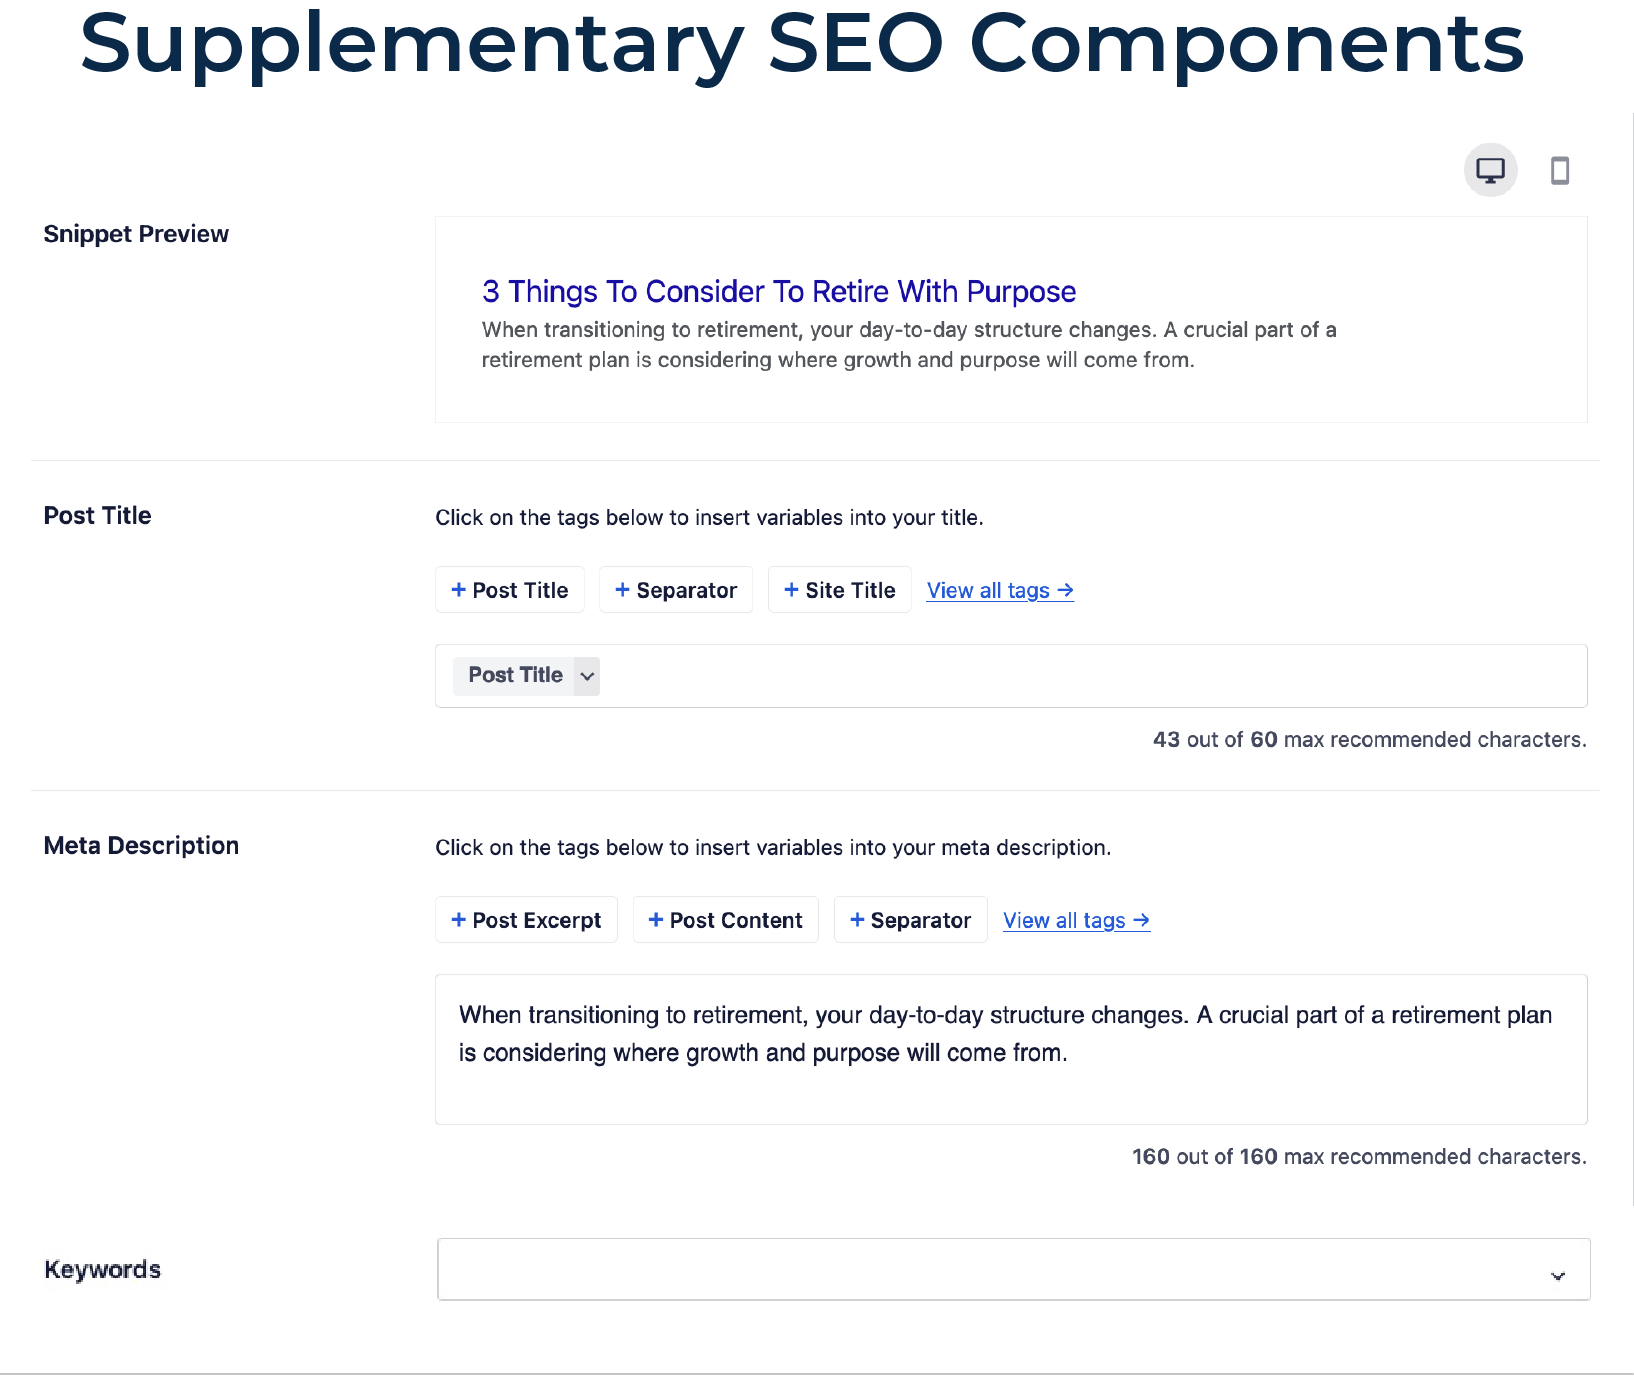
Task: Open View all tags link for meta description
Action: [x=1077, y=920]
